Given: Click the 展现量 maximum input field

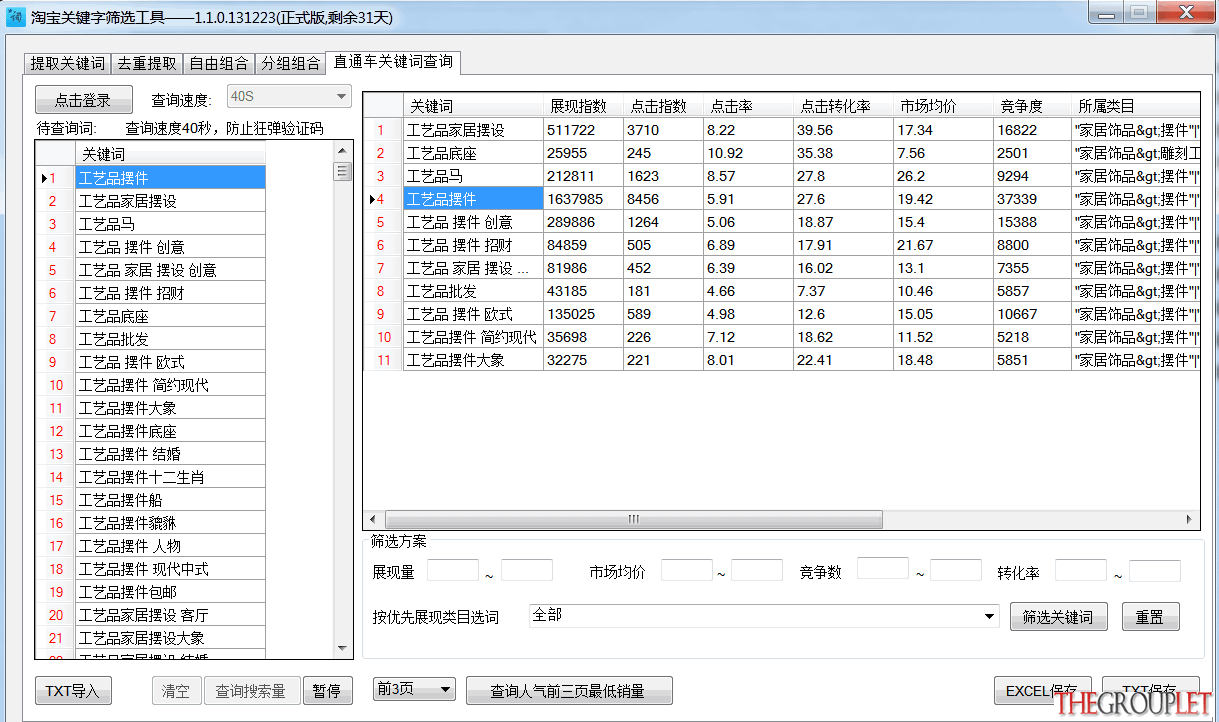Looking at the screenshot, I should 527,570.
